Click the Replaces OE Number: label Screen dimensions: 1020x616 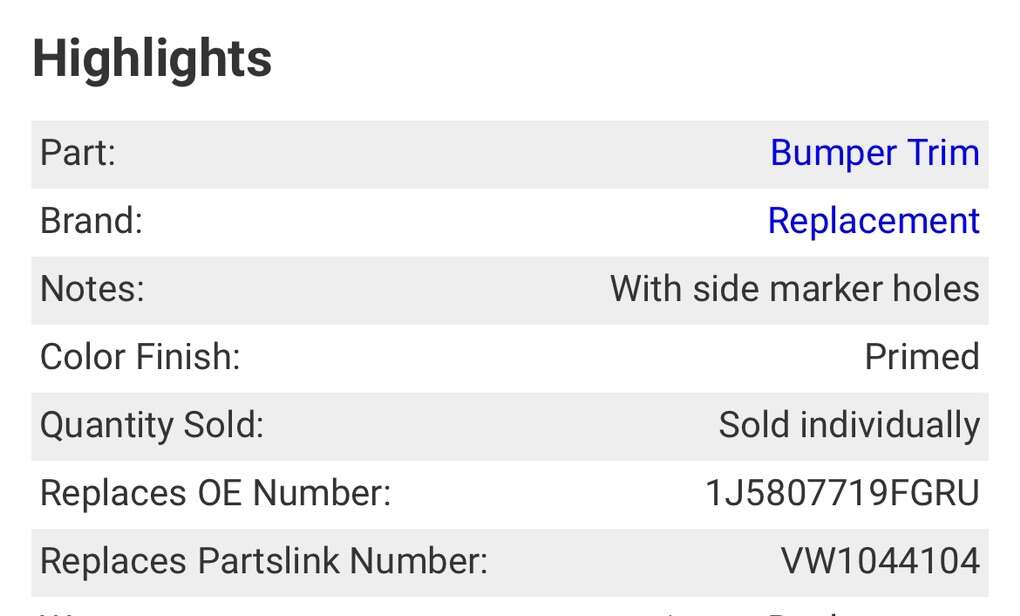click(215, 493)
